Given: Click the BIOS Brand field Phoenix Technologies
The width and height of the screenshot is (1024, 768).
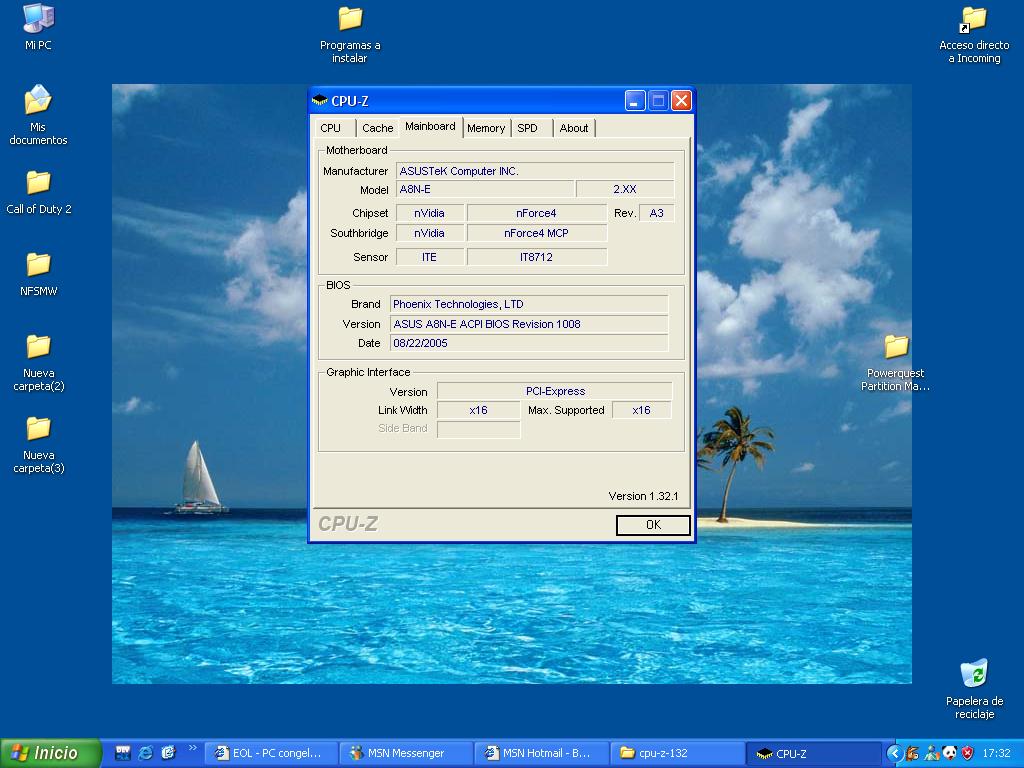Looking at the screenshot, I should 529,304.
